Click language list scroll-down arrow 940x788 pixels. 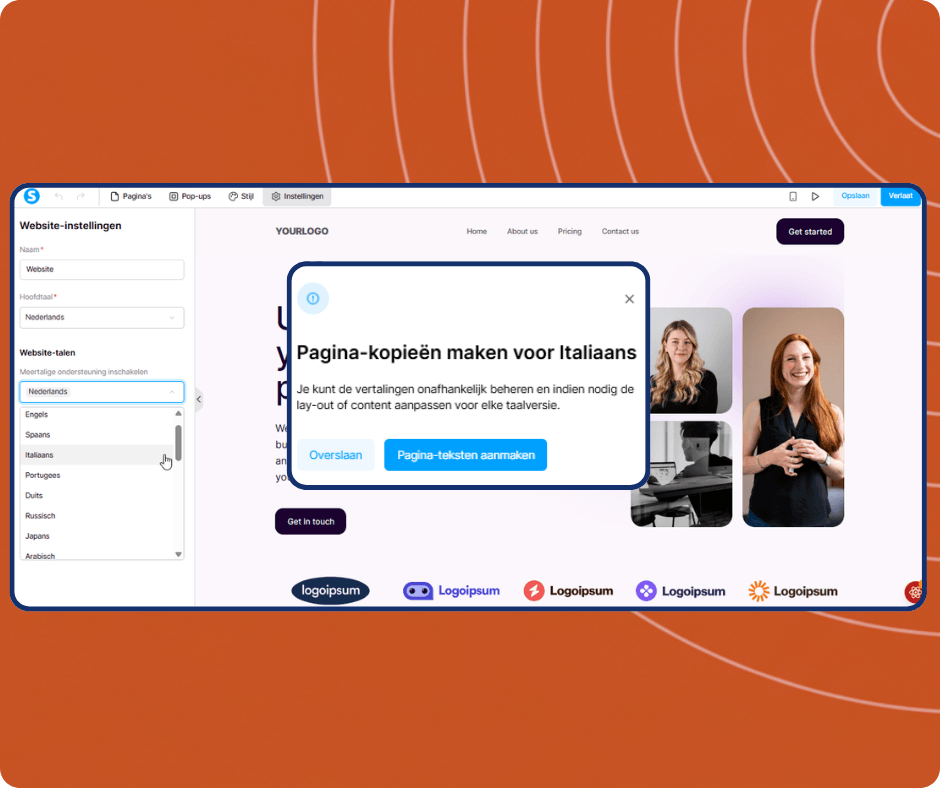pos(178,554)
